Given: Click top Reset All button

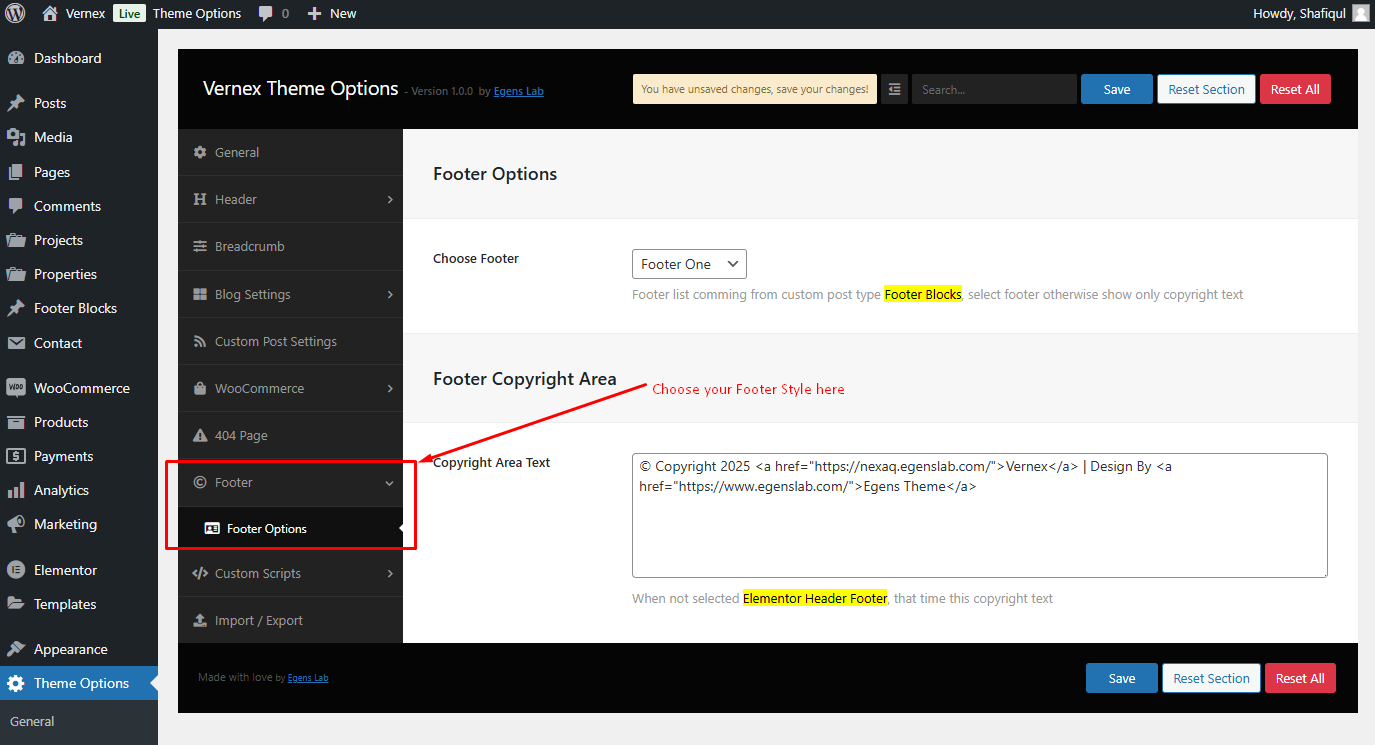Looking at the screenshot, I should [x=1295, y=89].
